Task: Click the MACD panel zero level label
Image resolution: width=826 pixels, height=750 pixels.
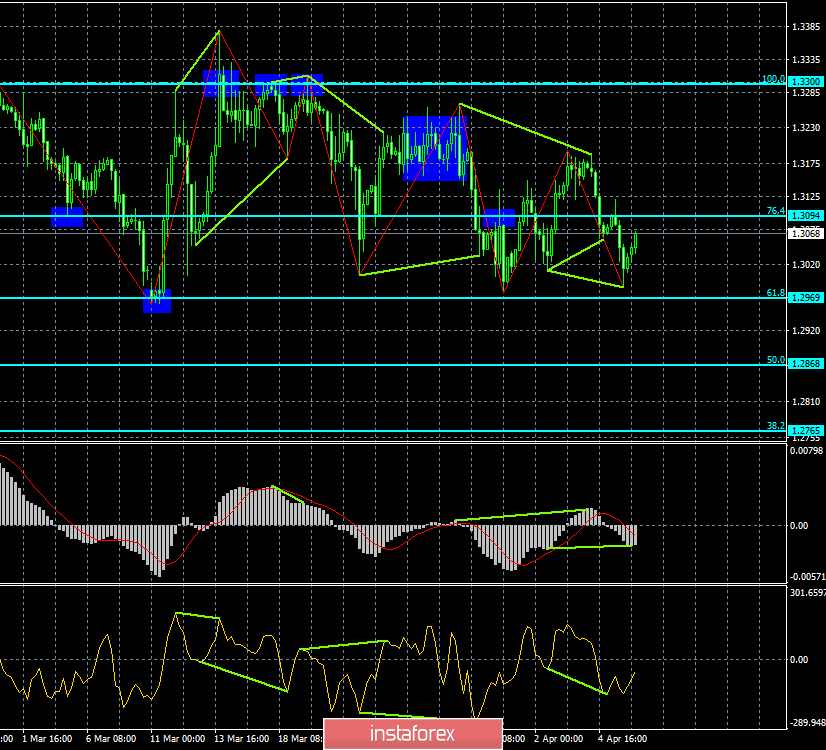Action: coord(799,526)
